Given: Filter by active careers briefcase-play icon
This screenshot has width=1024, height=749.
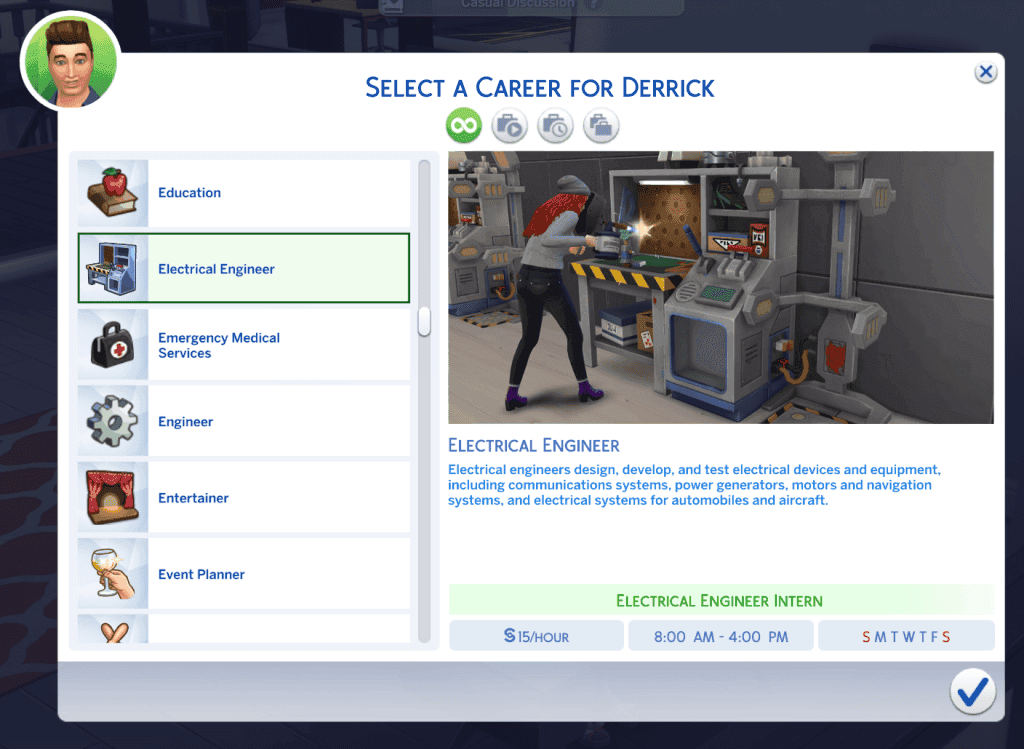Looking at the screenshot, I should click(x=509, y=125).
